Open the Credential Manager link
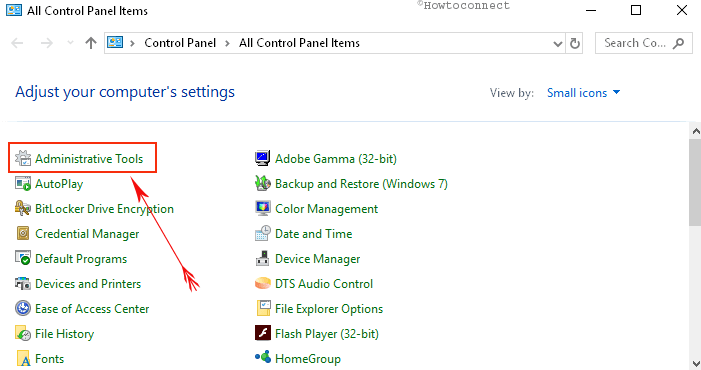Screen dimensions: 701x370 coord(87,234)
